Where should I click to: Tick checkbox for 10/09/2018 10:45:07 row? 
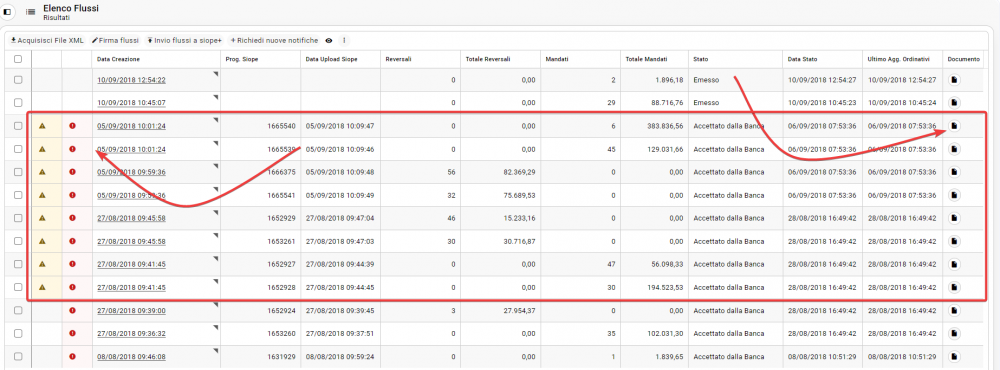(x=18, y=102)
